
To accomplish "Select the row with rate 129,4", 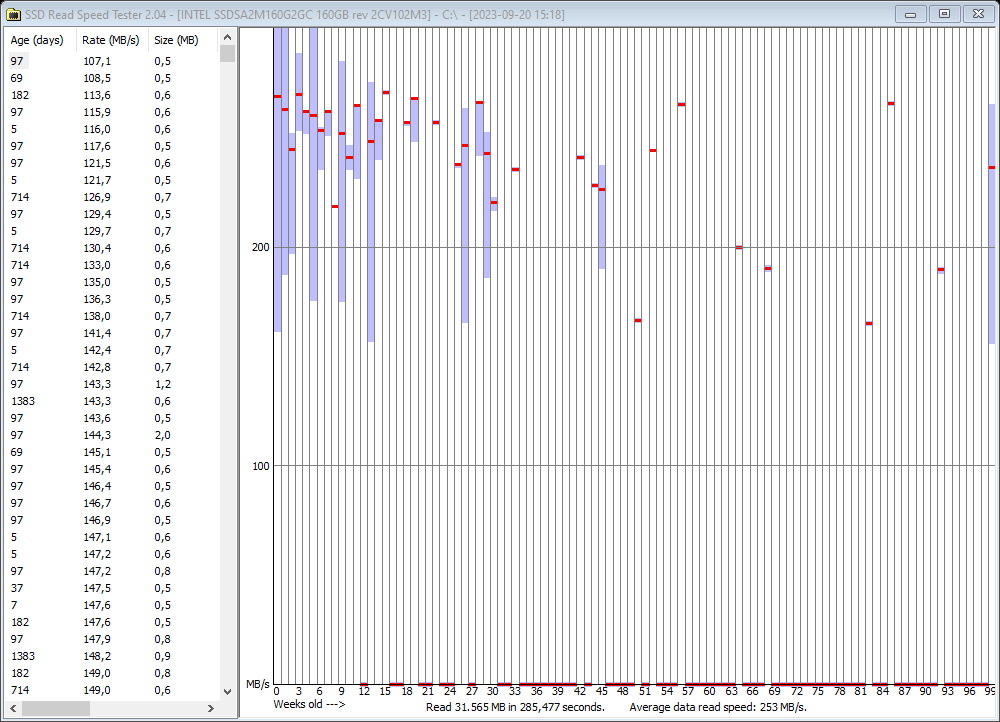I will [113, 214].
